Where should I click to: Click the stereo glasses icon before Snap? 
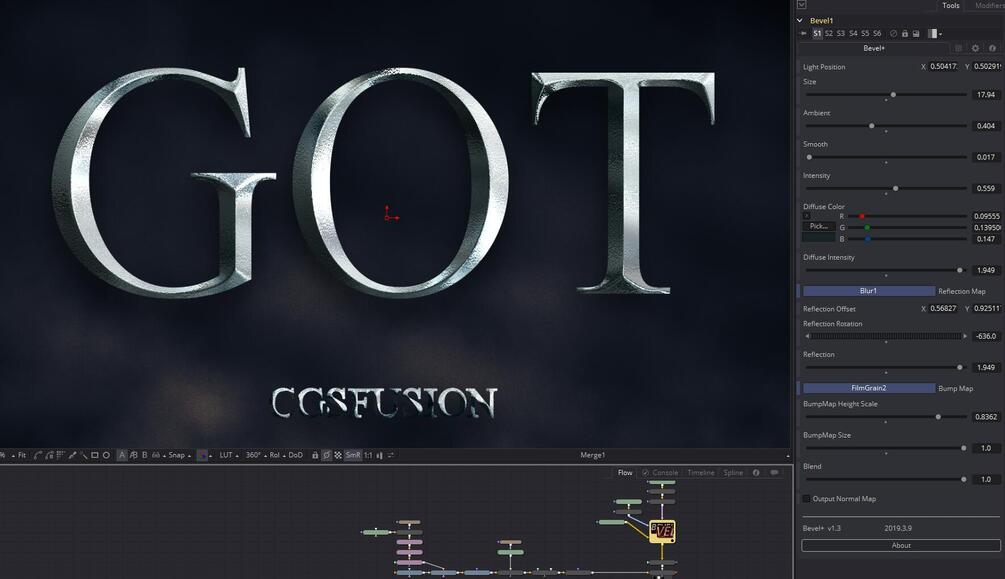click(x=156, y=455)
